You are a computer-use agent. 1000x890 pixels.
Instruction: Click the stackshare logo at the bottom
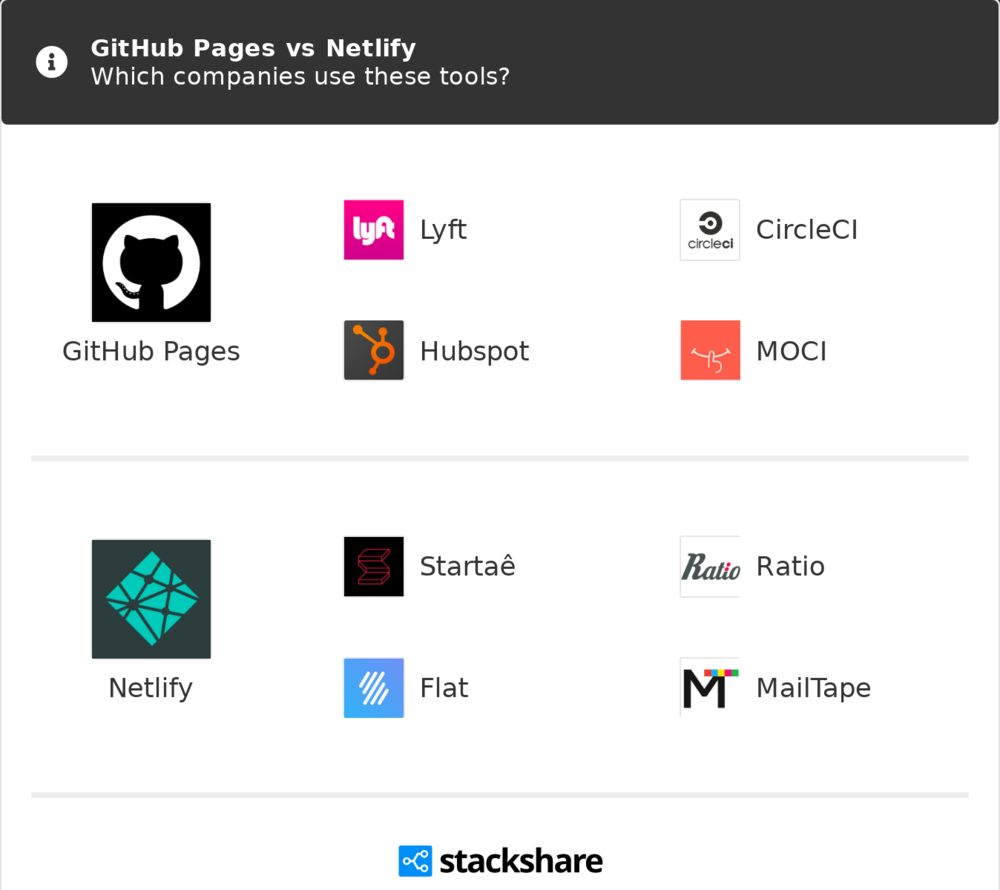500,861
